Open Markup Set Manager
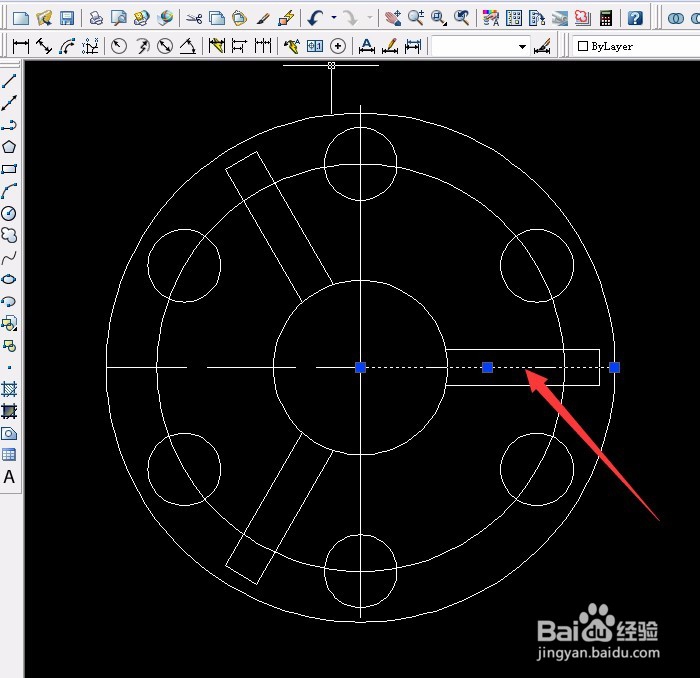The height and width of the screenshot is (678, 700). coord(583,18)
